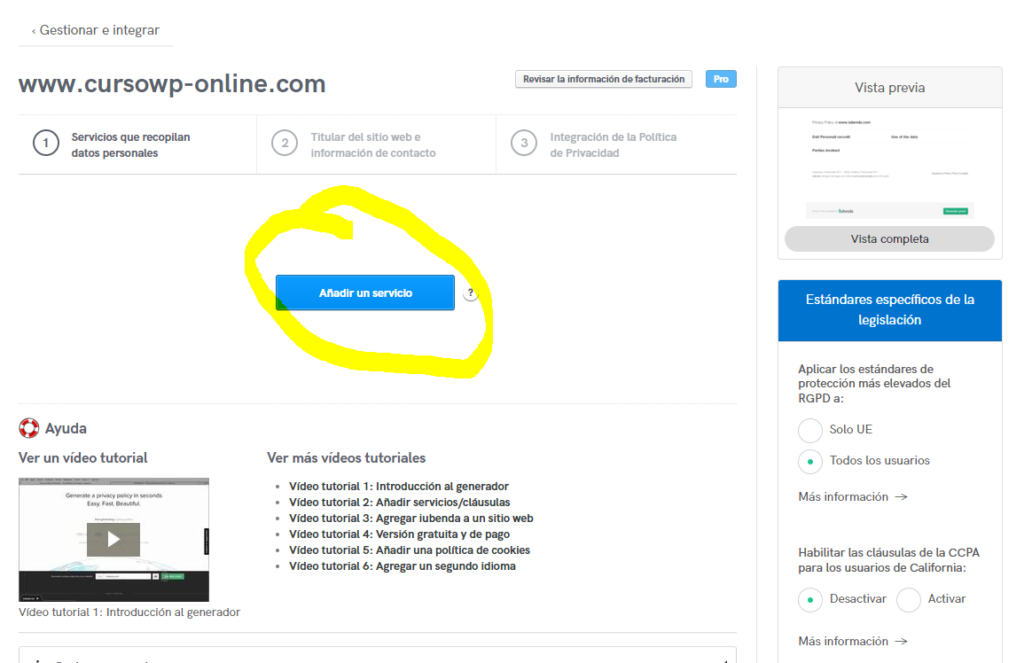1024x663 pixels.
Task: Click the step 3 circle icon
Action: 524,143
